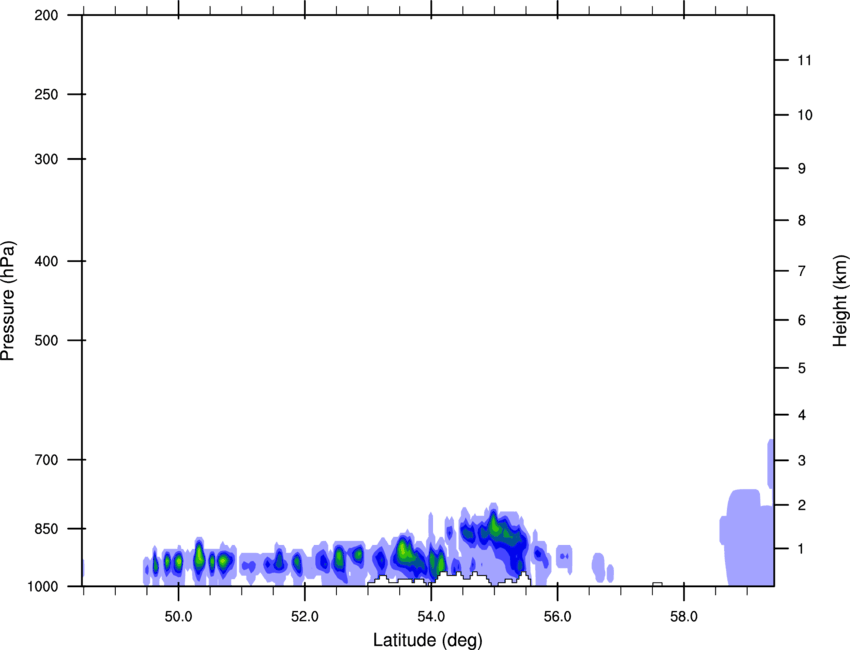Image resolution: width=850 pixels, height=650 pixels.
Task: Click the 58.0 latitude tick label
Action: tap(684, 617)
